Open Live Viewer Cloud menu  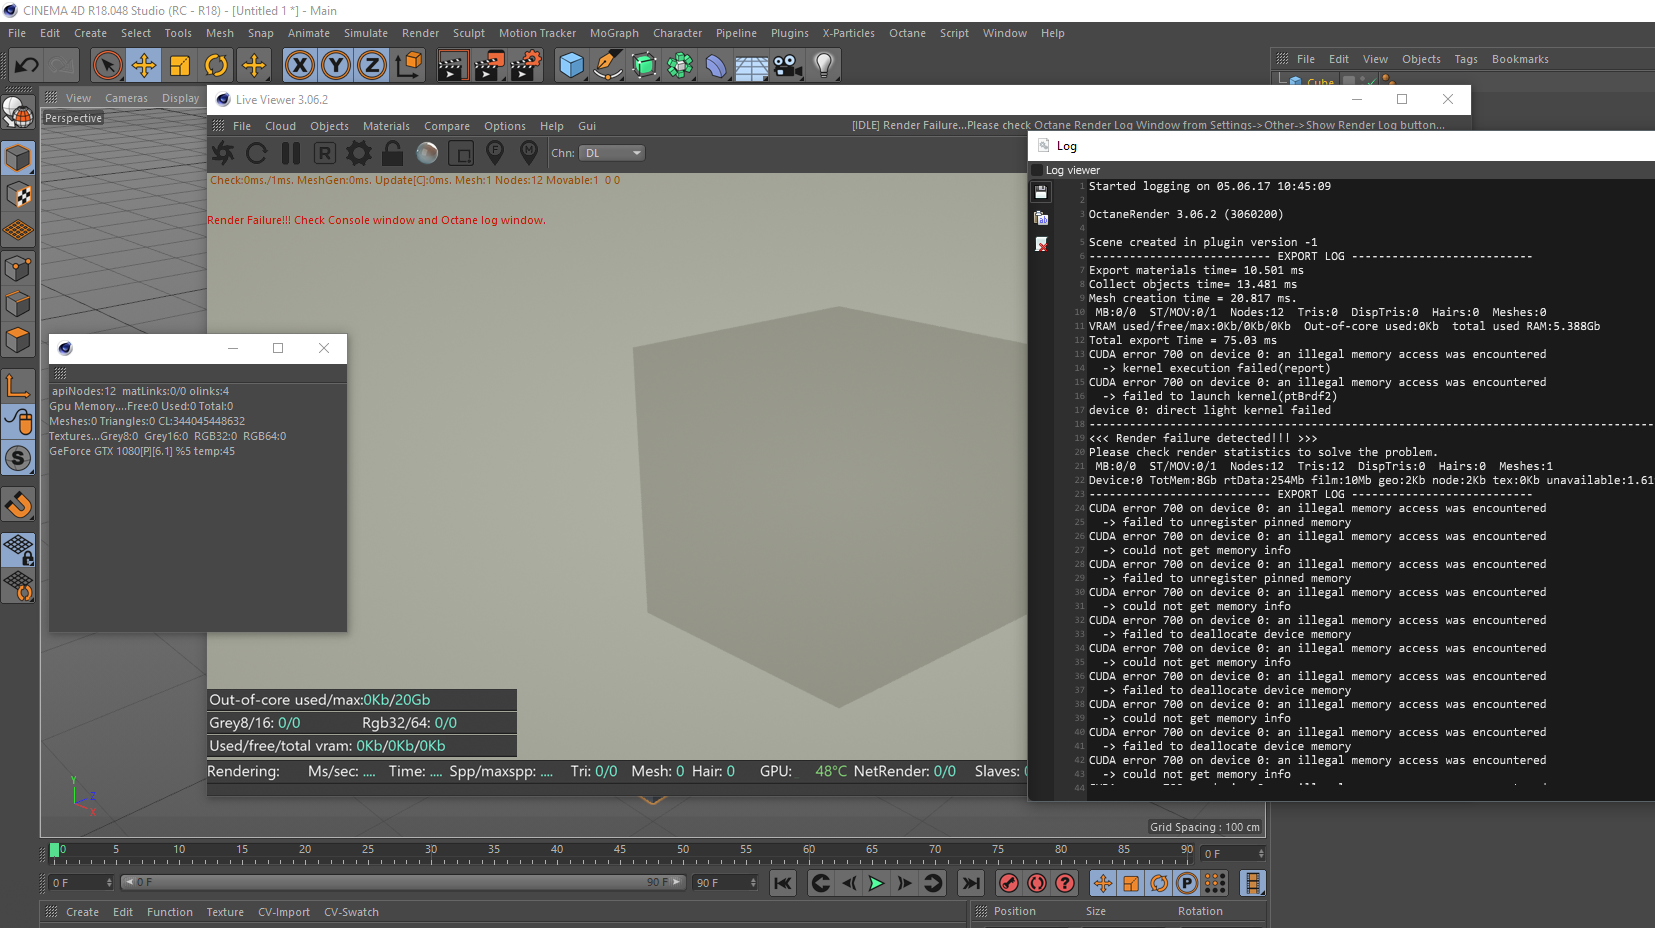tap(280, 126)
